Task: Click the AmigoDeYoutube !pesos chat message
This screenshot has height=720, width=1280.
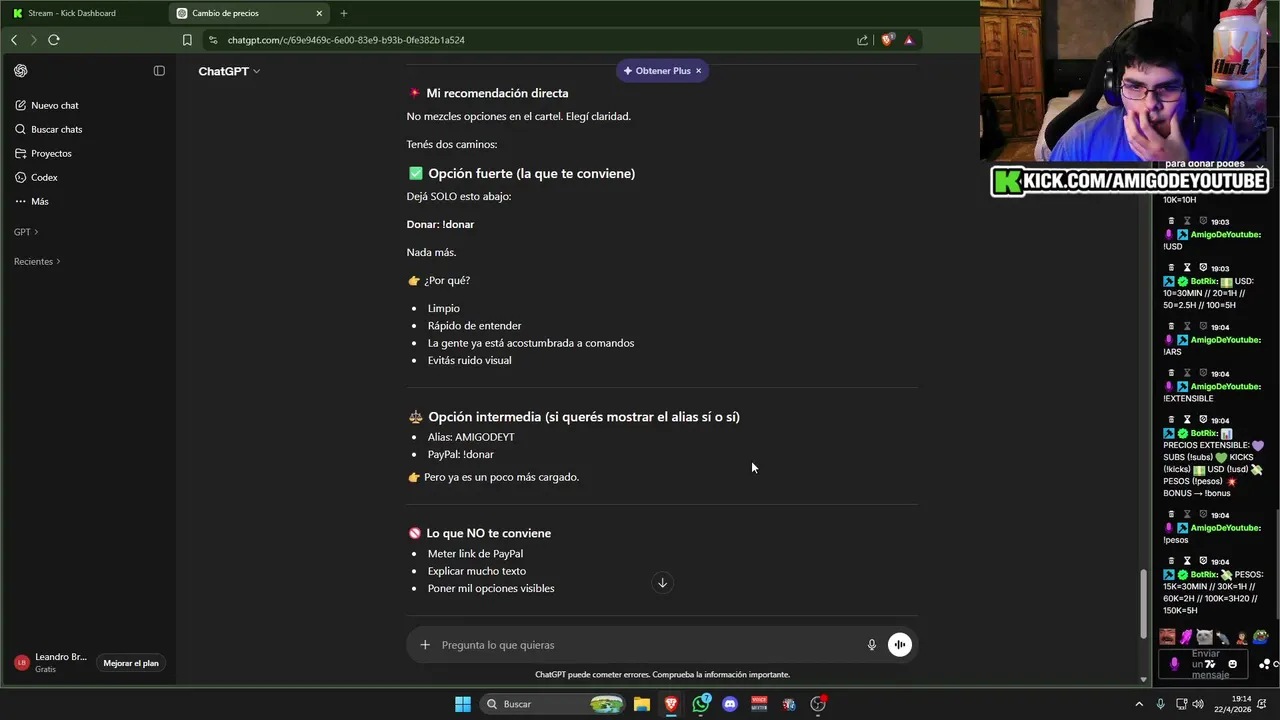Action: point(1214,527)
